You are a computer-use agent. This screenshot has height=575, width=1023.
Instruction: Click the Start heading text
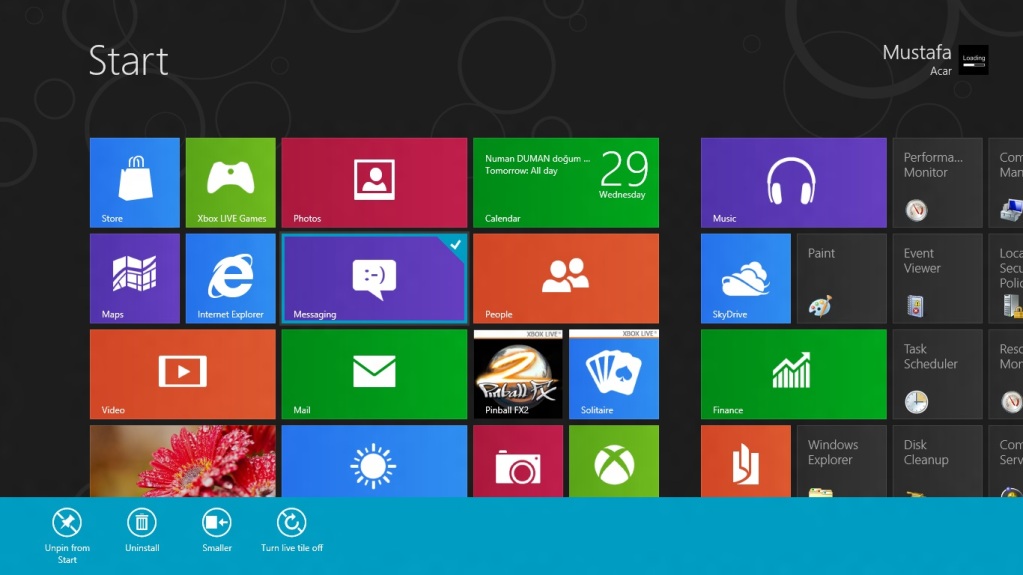point(129,61)
